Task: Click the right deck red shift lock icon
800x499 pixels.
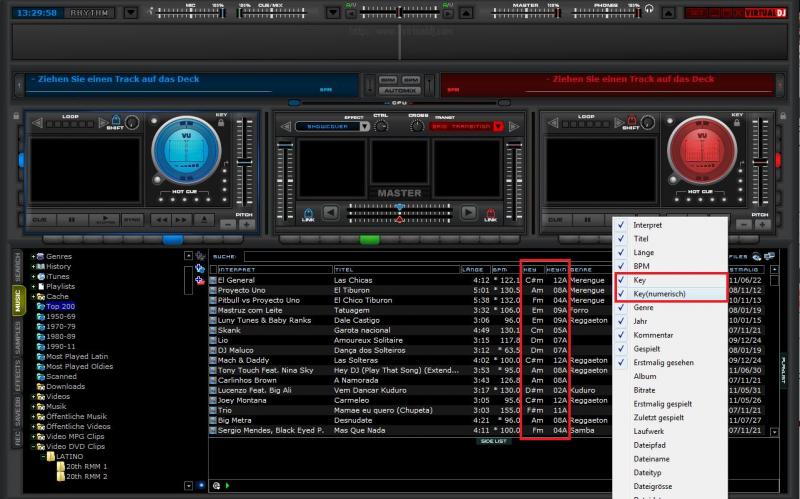Action: coord(632,120)
